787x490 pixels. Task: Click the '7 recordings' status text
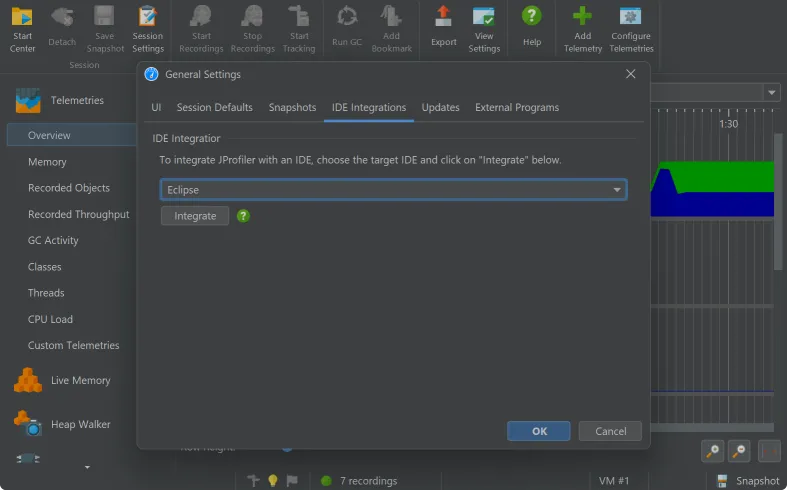tap(368, 481)
